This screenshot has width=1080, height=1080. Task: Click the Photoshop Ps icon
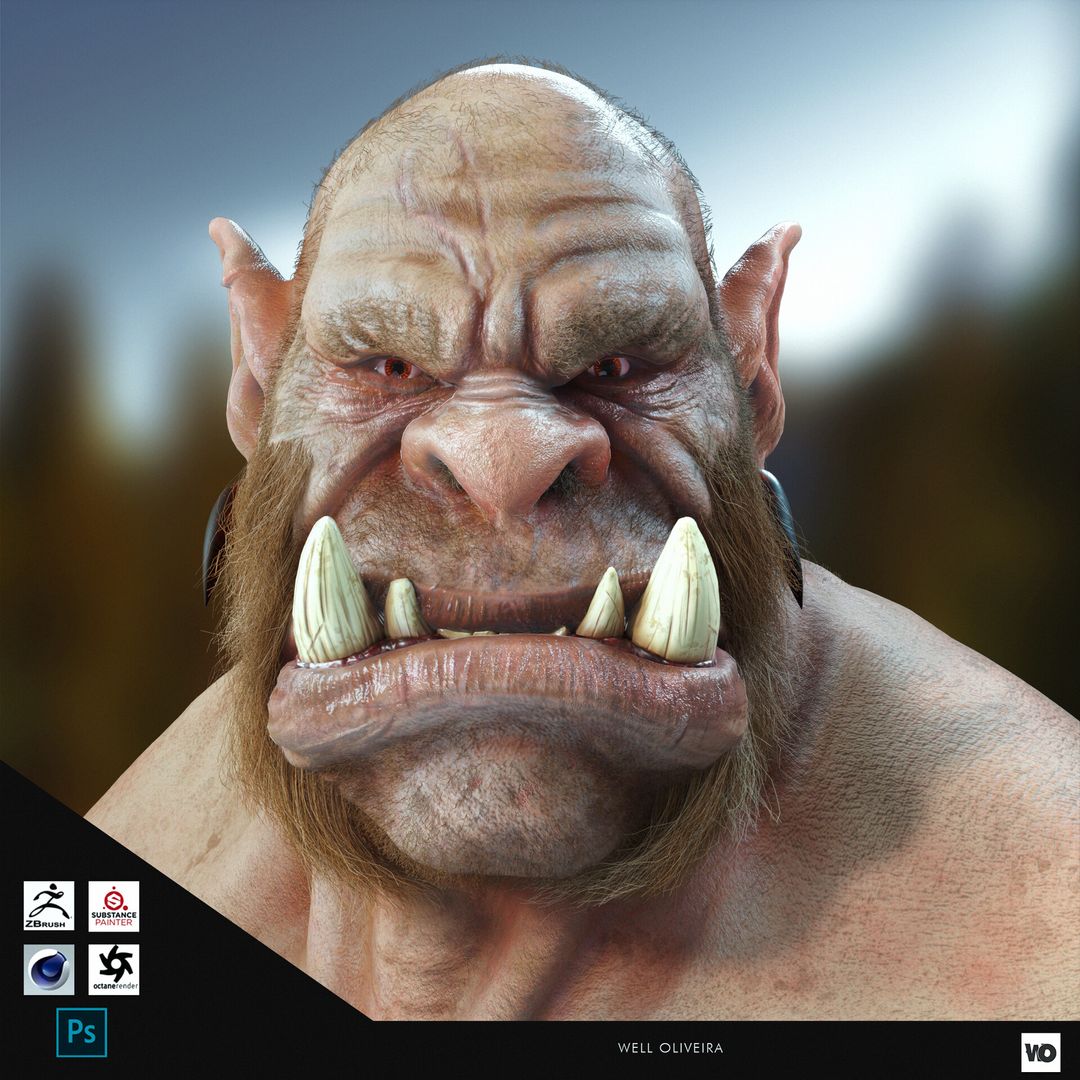click(81, 1032)
